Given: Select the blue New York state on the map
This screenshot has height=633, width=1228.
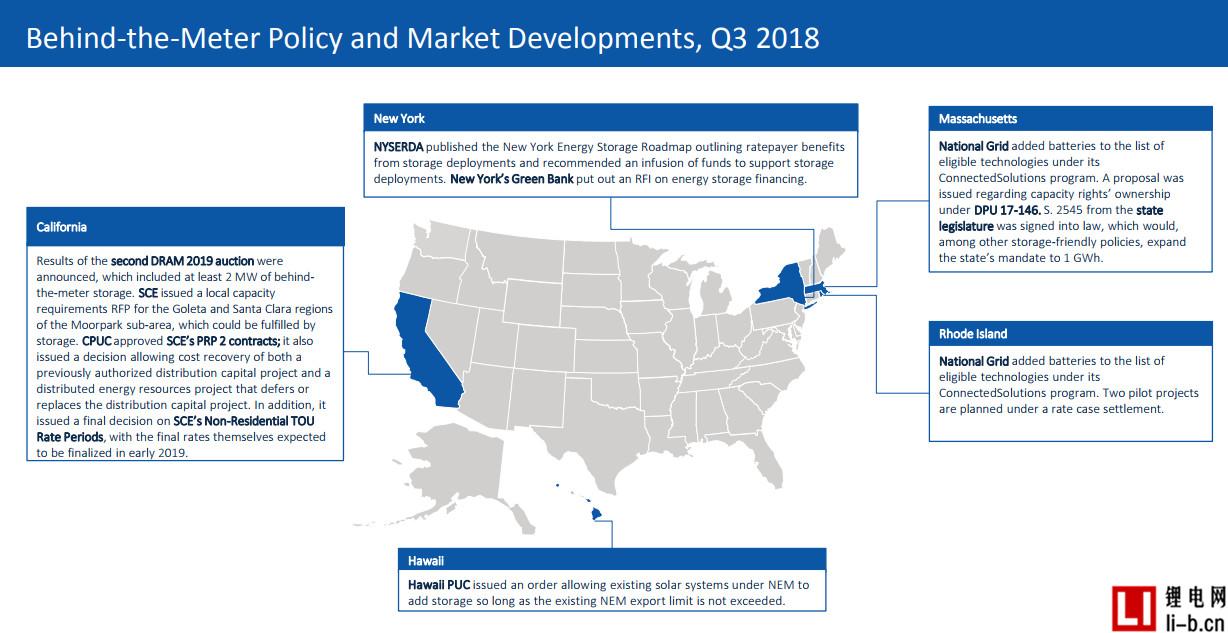Looking at the screenshot, I should (780, 283).
